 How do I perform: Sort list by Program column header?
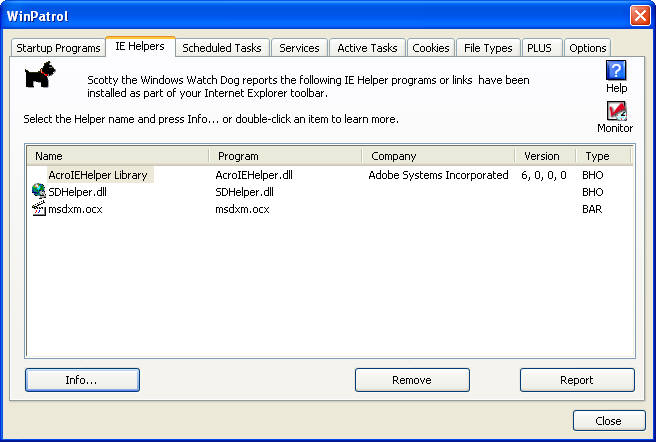285,156
